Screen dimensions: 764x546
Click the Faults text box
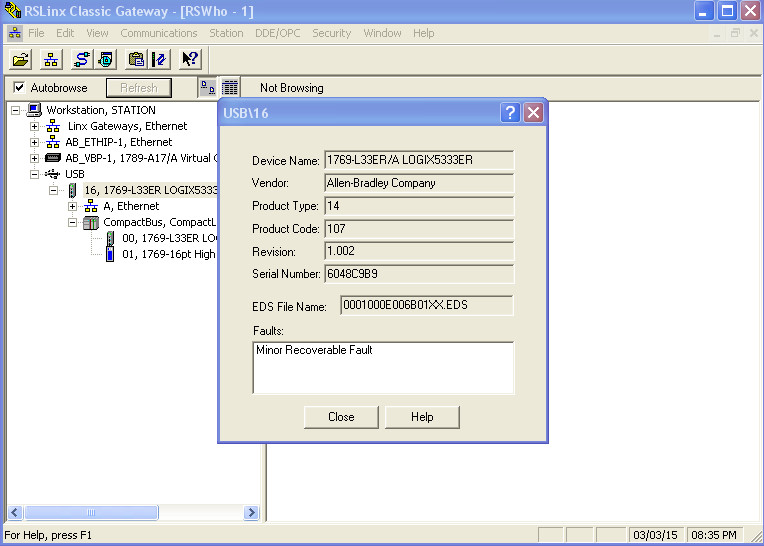[383, 368]
